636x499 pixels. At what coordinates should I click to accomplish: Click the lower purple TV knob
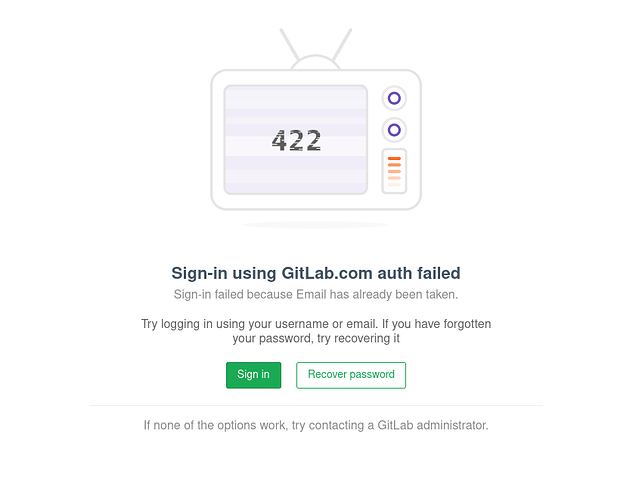[394, 130]
